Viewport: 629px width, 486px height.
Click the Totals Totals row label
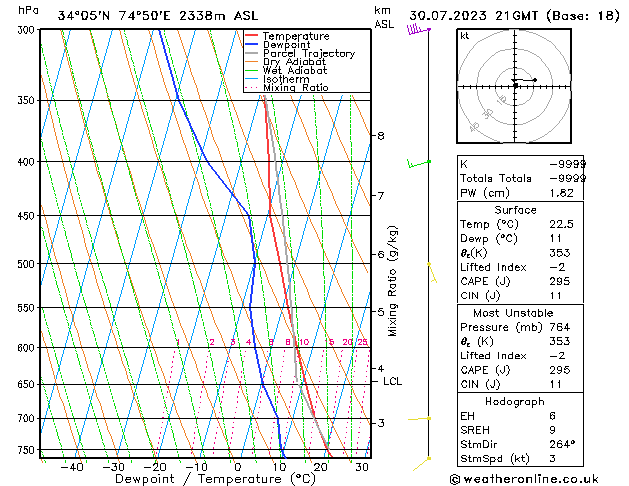[495, 178]
